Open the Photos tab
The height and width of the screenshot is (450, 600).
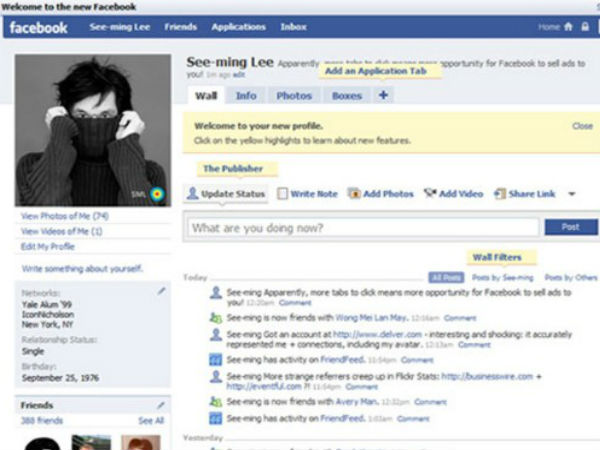(x=294, y=96)
